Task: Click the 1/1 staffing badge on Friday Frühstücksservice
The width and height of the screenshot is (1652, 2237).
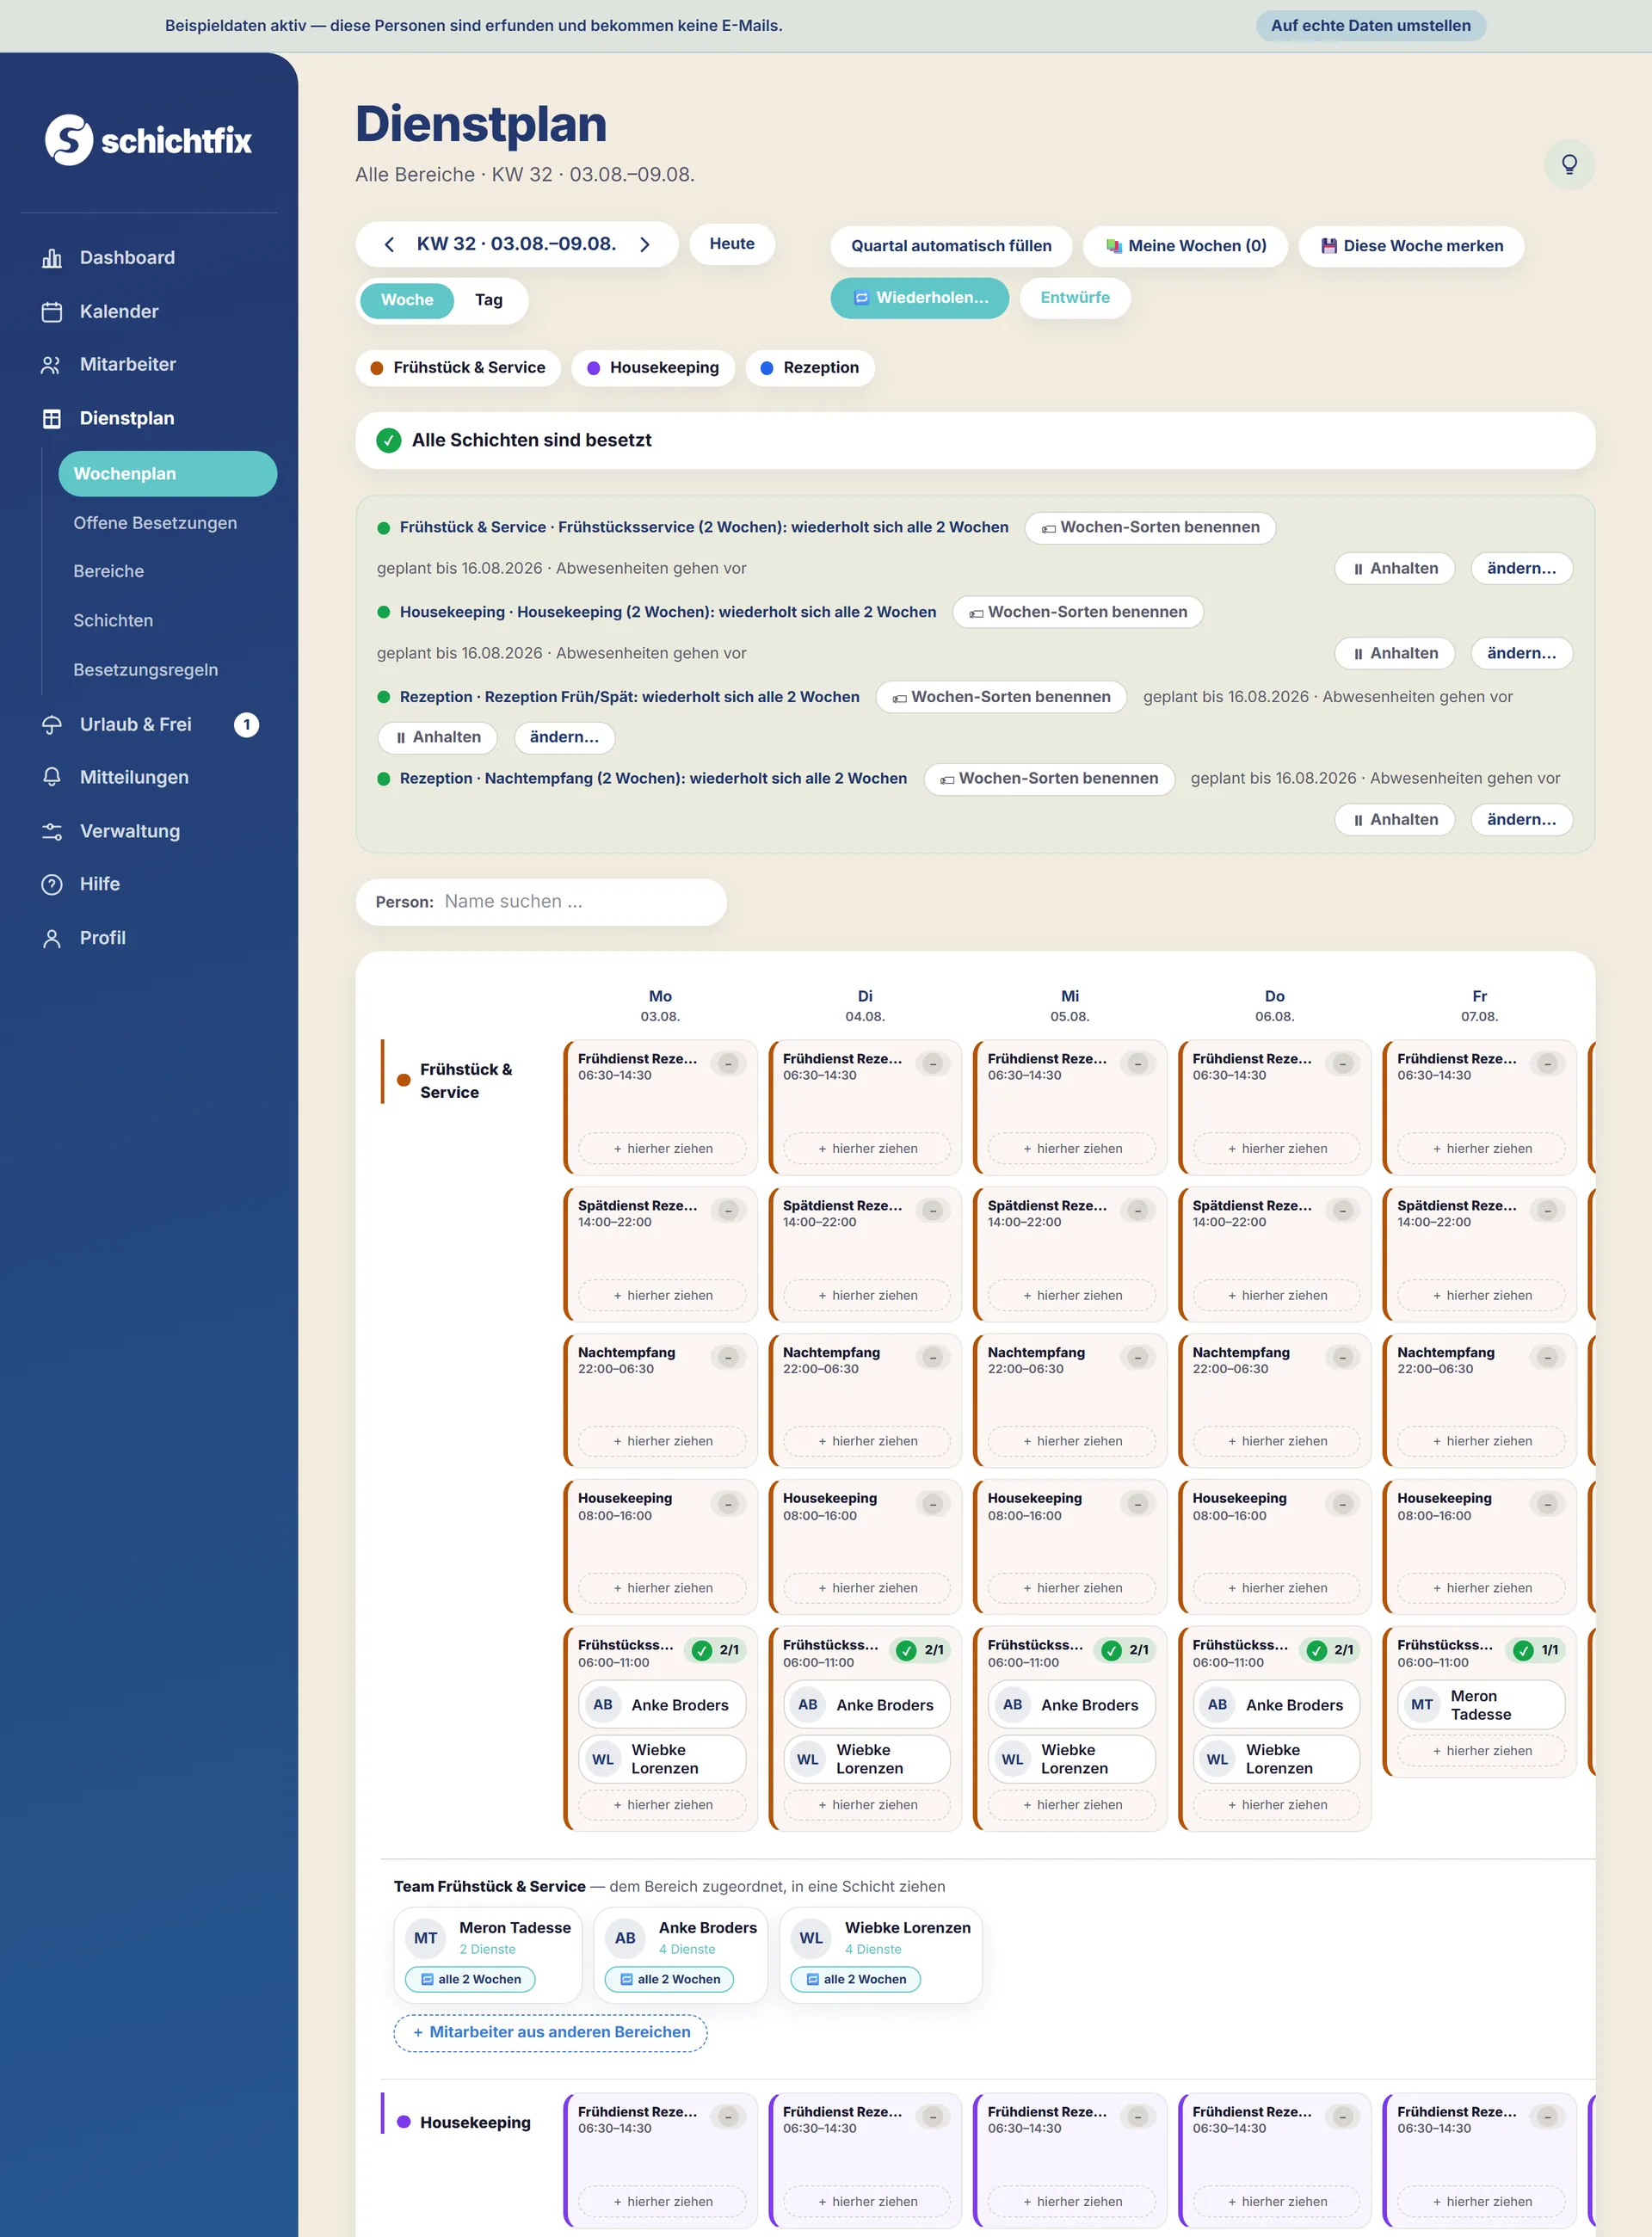Action: click(x=1537, y=1651)
